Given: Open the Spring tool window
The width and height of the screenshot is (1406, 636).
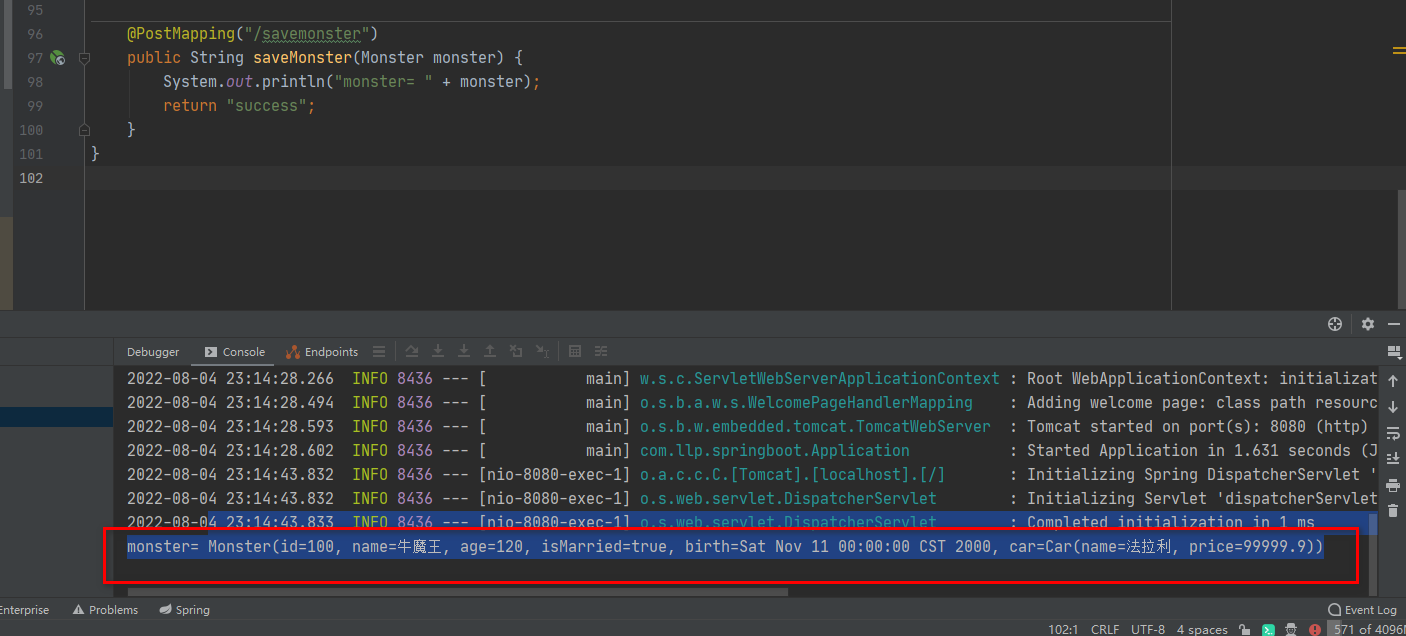Looking at the screenshot, I should (185, 610).
